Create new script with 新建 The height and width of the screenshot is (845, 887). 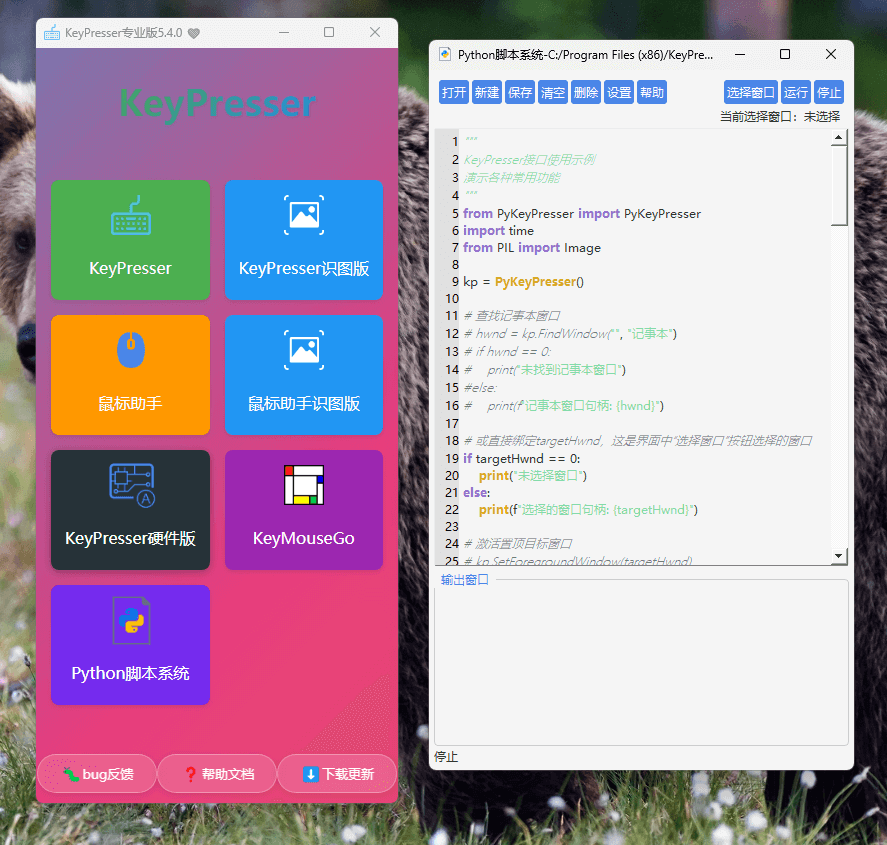(487, 93)
